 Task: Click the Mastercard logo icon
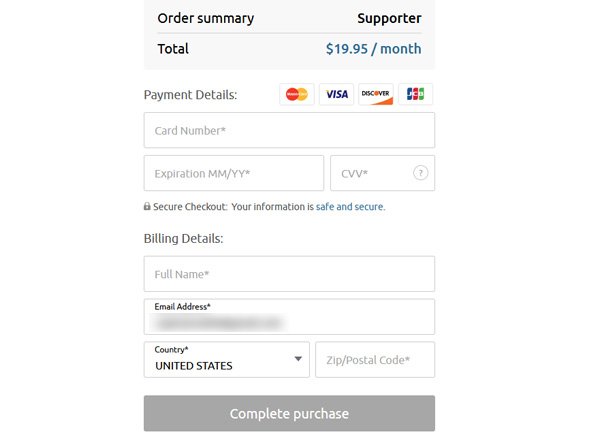point(297,94)
